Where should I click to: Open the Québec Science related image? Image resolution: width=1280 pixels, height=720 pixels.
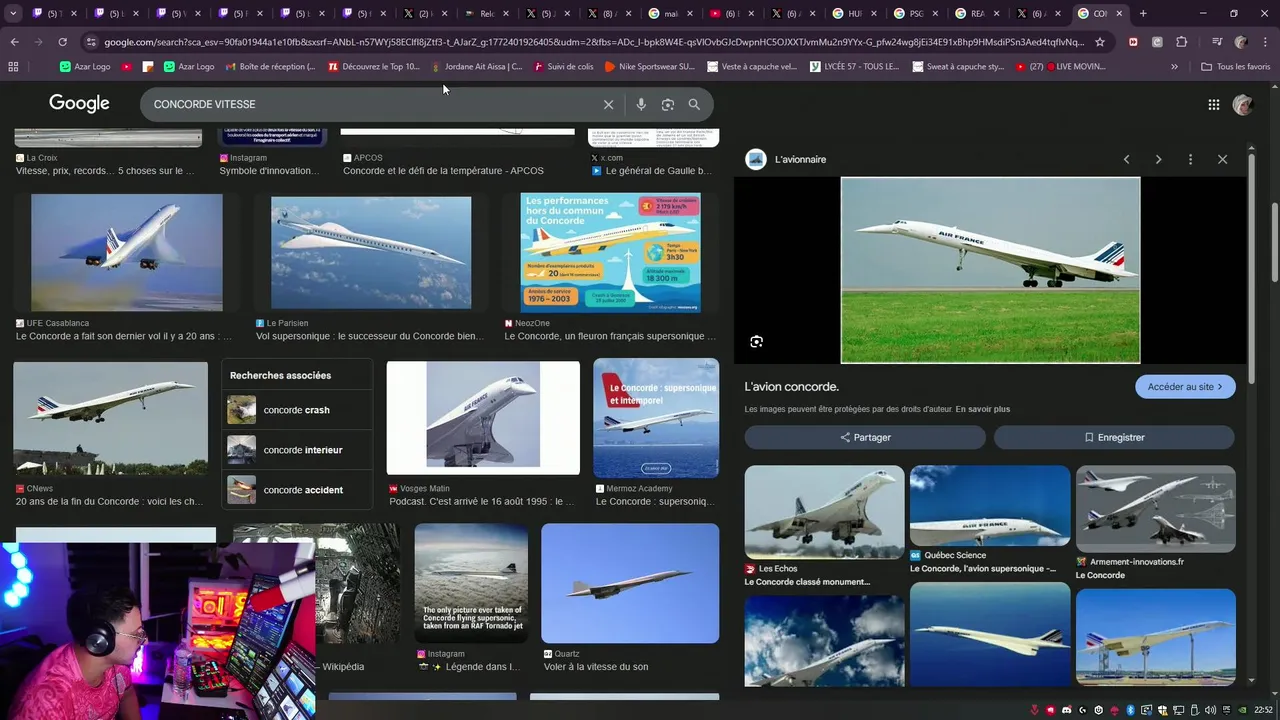tap(990, 506)
